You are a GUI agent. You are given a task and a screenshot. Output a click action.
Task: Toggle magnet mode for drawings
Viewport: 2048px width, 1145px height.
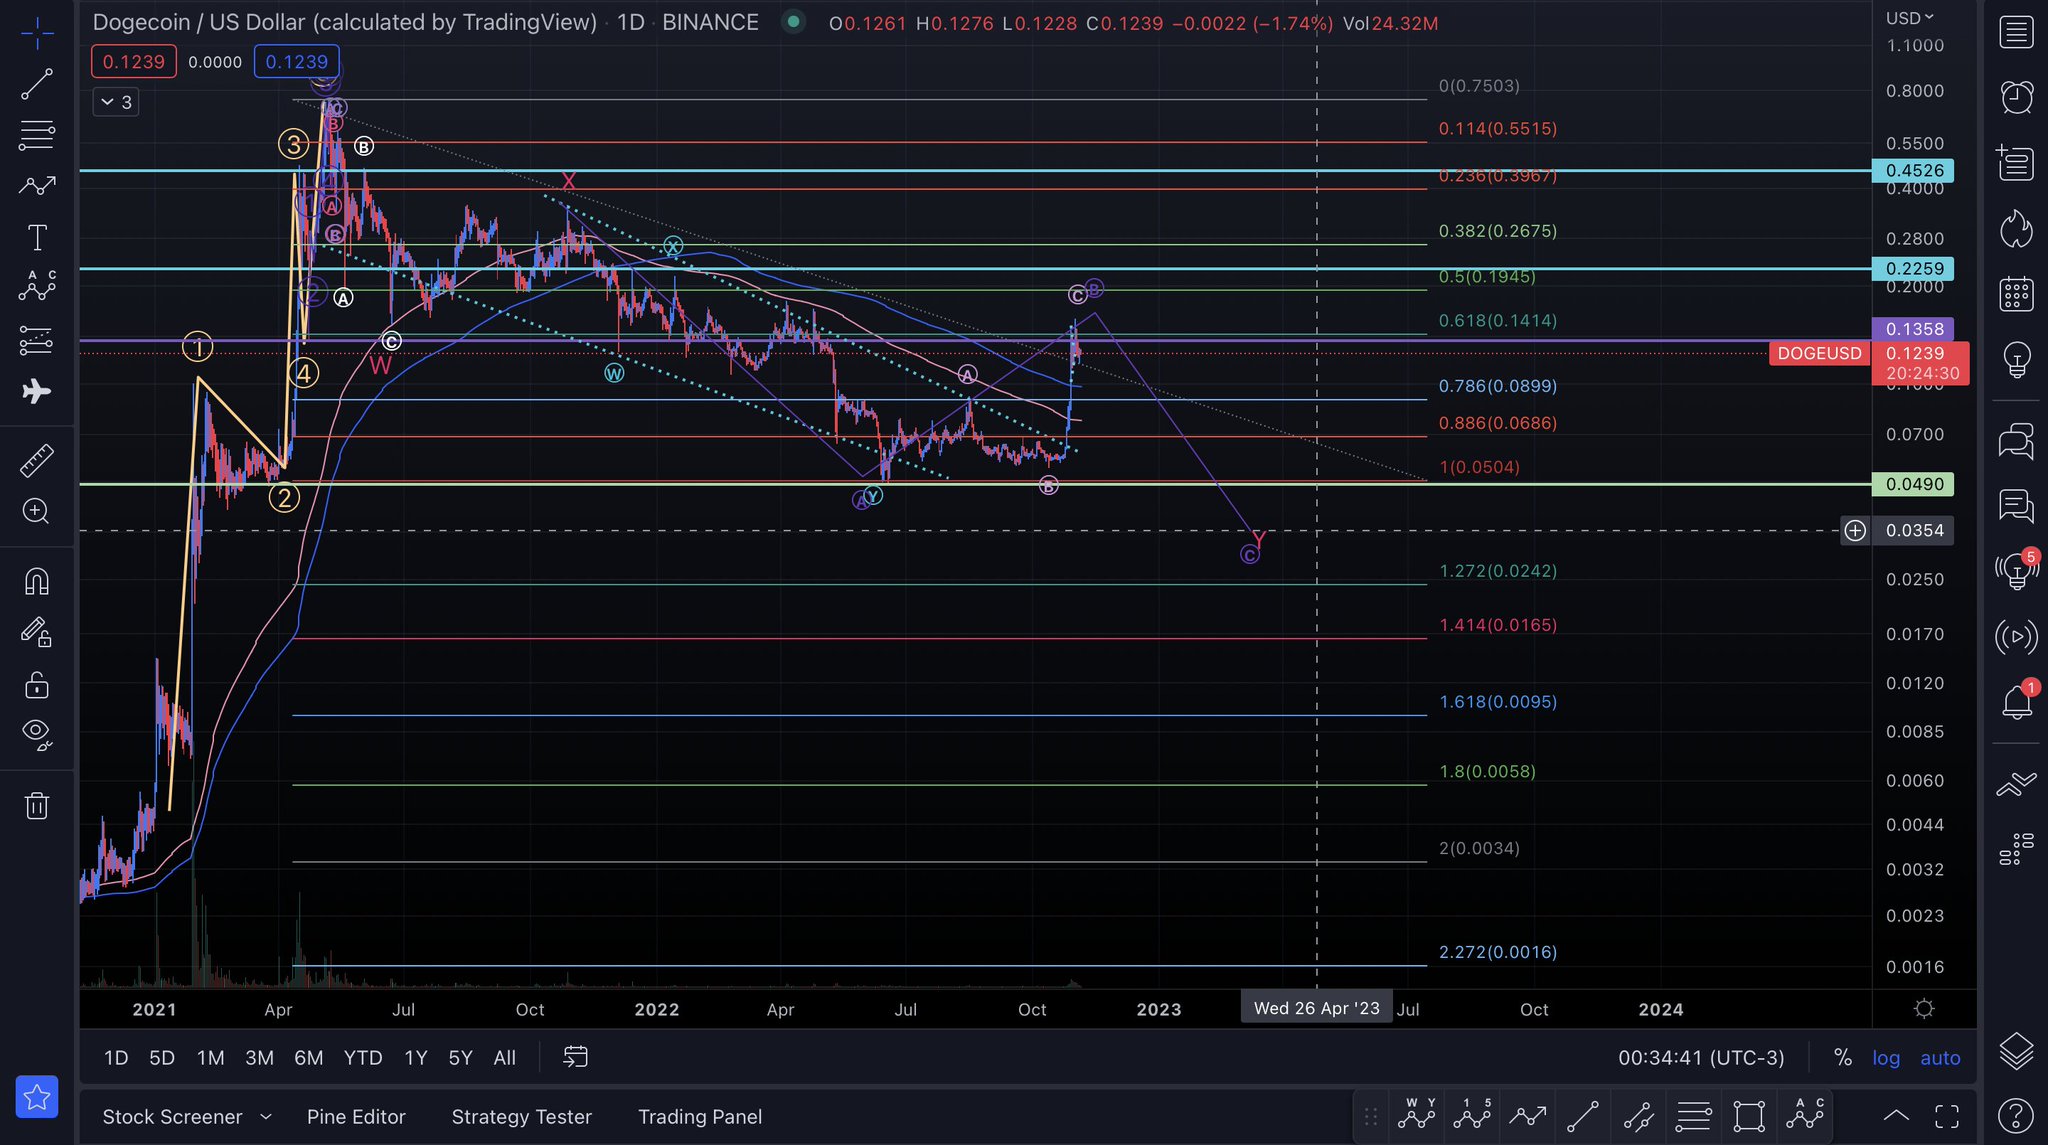[37, 581]
